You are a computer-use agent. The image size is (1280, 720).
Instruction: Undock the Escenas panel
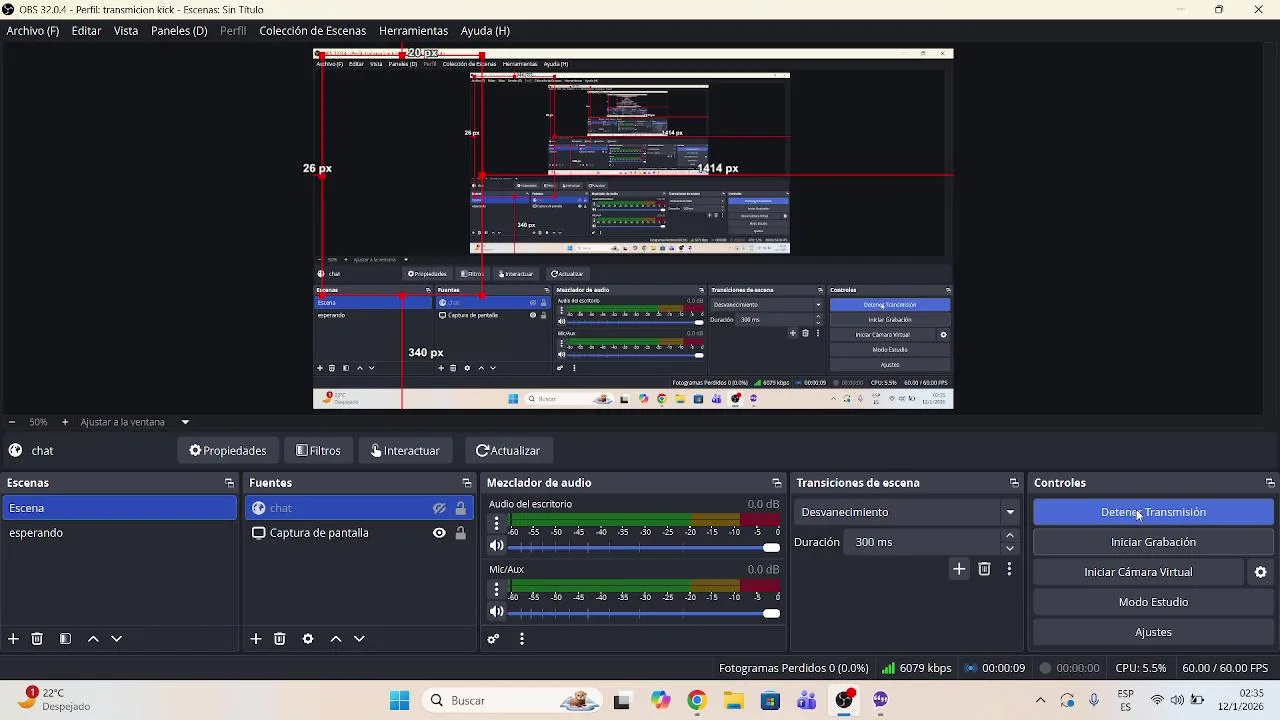pyautogui.click(x=229, y=483)
